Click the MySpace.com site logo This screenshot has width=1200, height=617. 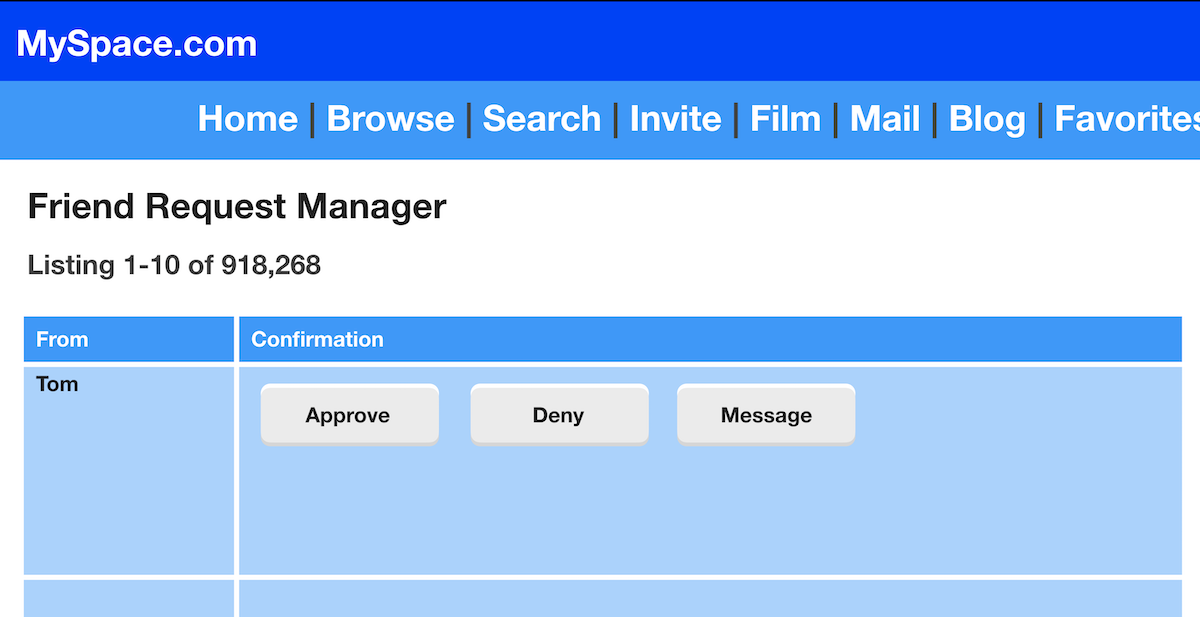137,43
